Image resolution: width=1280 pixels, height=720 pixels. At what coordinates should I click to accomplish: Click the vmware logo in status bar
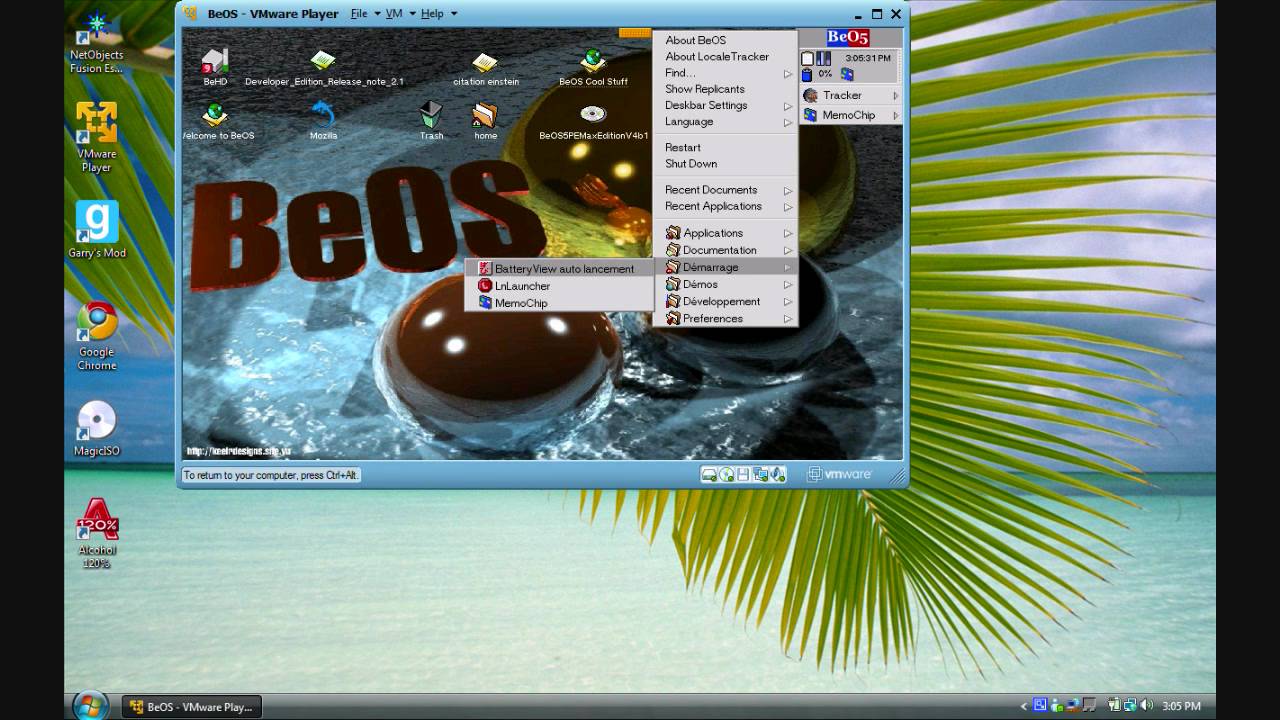(x=840, y=475)
